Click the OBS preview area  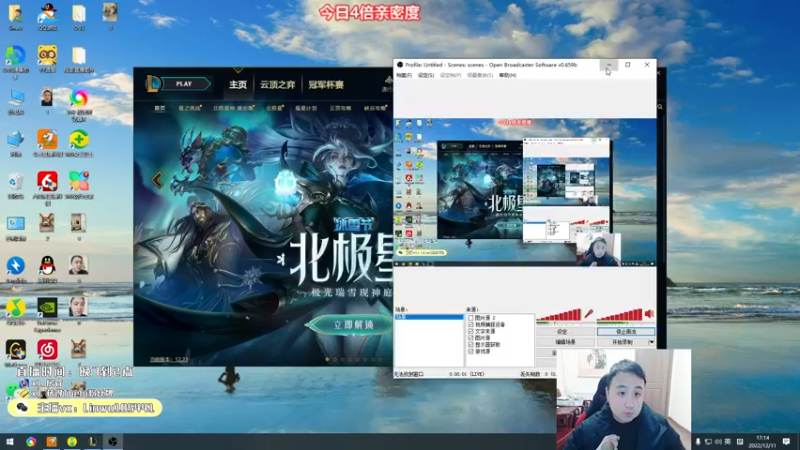524,192
